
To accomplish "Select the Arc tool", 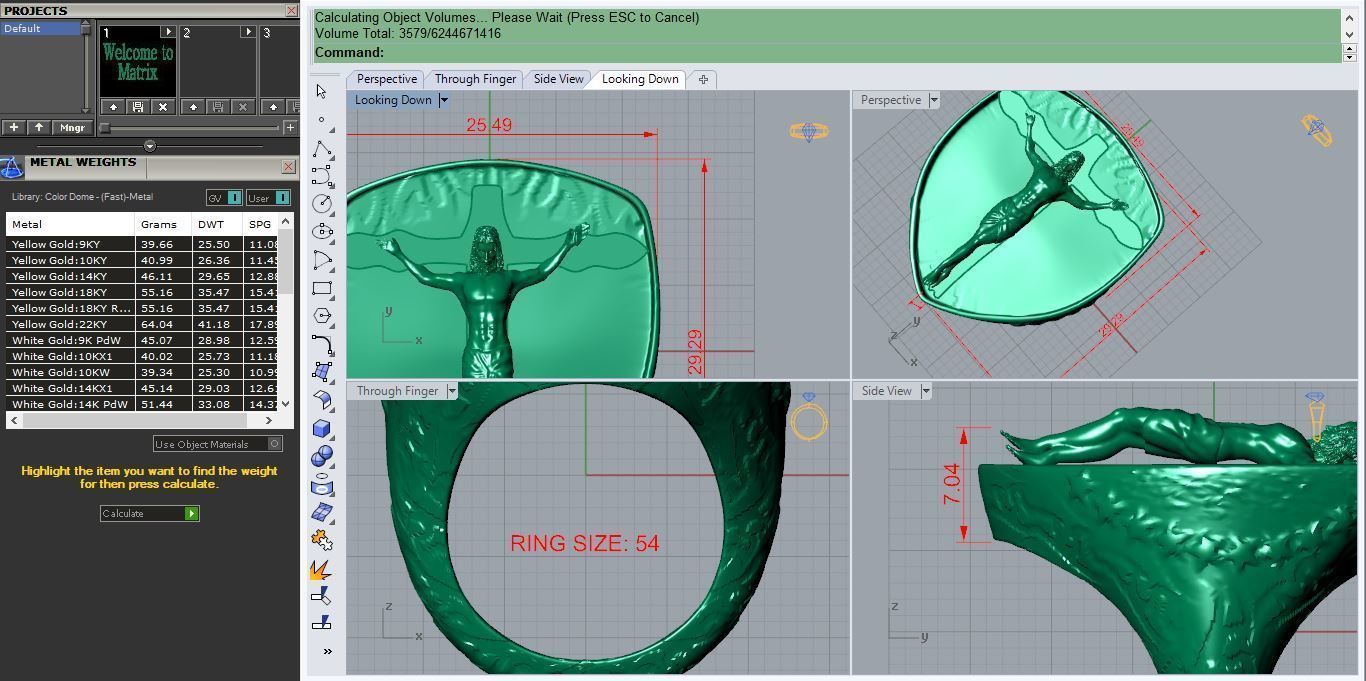I will click(x=322, y=260).
